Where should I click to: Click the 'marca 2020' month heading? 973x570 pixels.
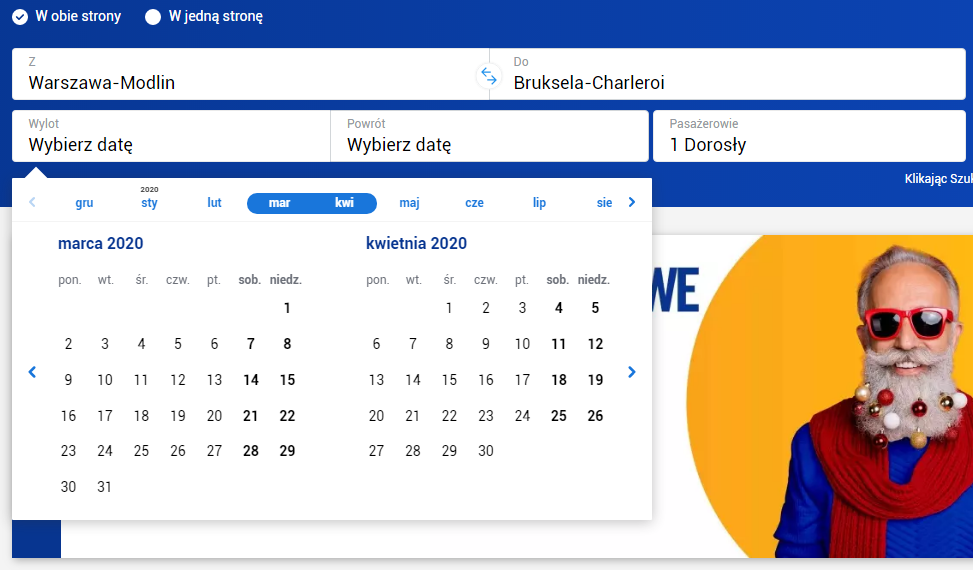[101, 243]
